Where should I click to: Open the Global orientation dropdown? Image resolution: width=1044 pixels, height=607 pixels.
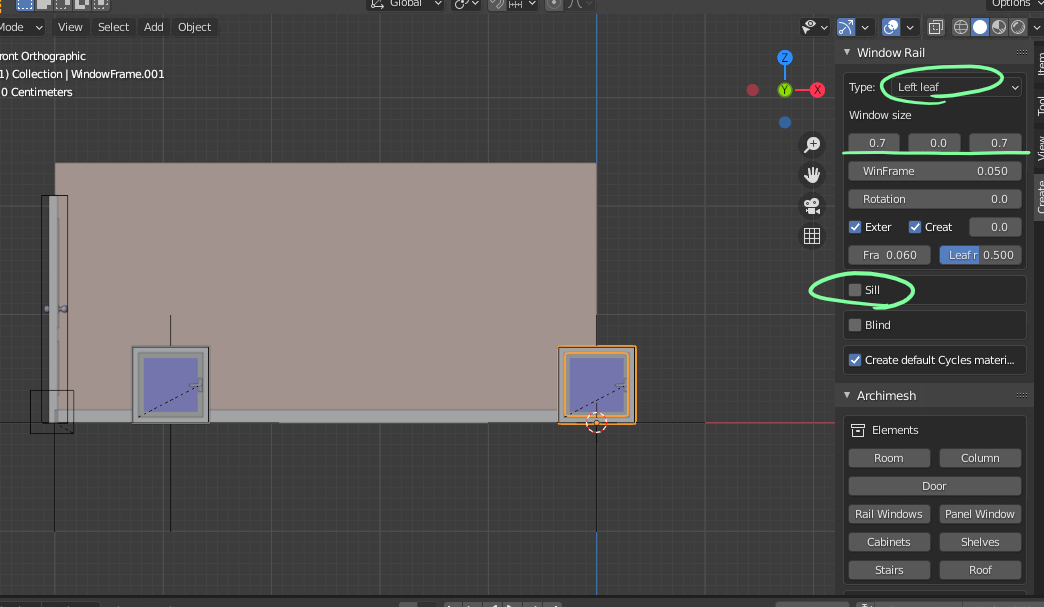407,4
